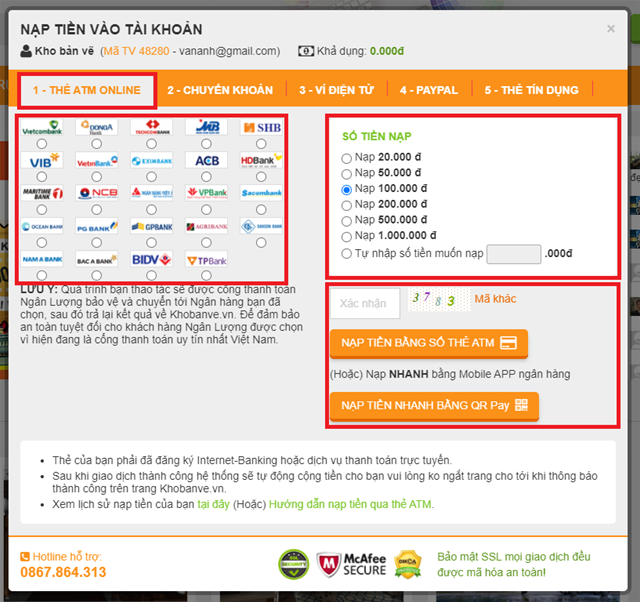The image size is (640, 602).
Task: Select the radio button under VPBank
Action: [206, 209]
